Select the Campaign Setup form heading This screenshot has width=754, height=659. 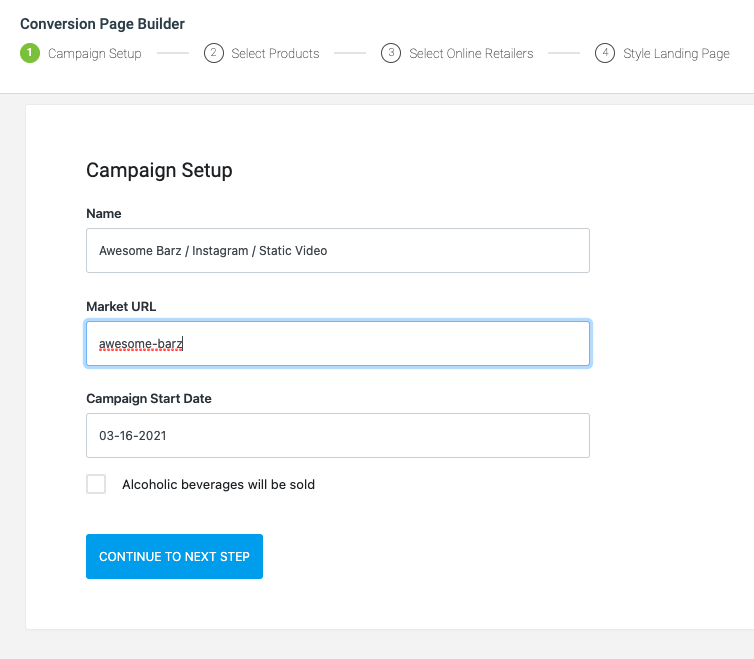(159, 170)
